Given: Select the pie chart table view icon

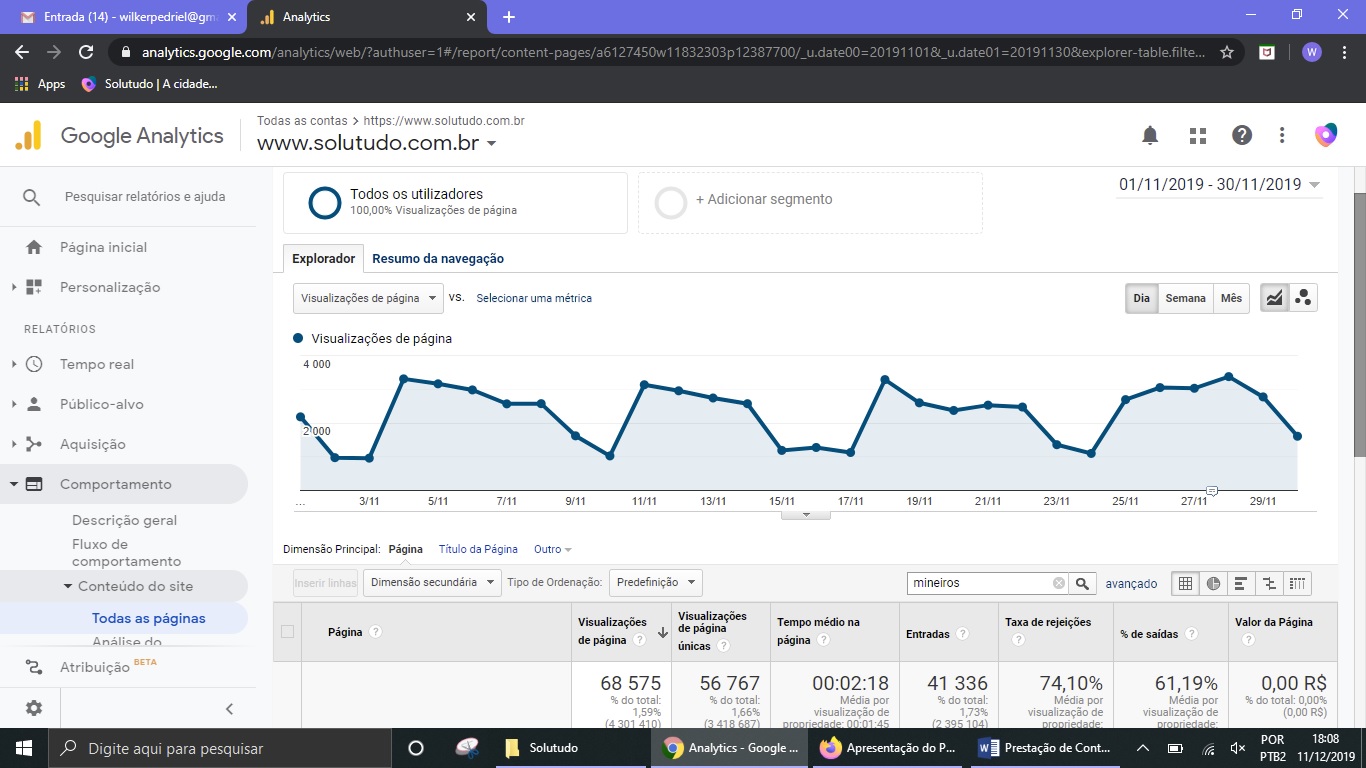Looking at the screenshot, I should coord(1213,583).
